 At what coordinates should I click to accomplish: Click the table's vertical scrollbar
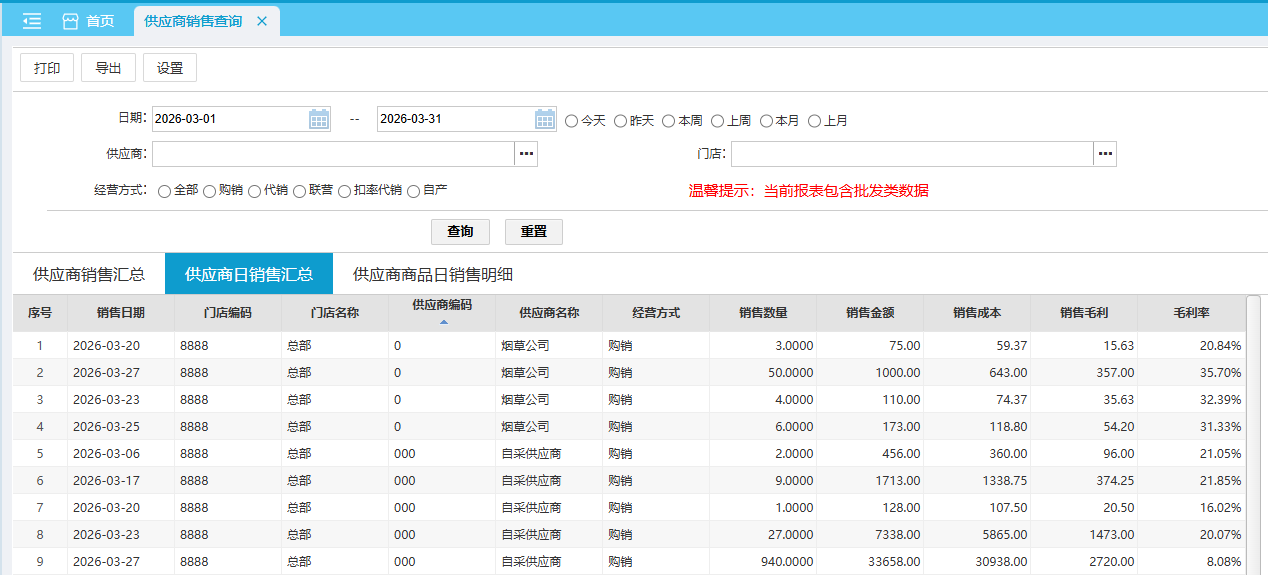(1254, 430)
